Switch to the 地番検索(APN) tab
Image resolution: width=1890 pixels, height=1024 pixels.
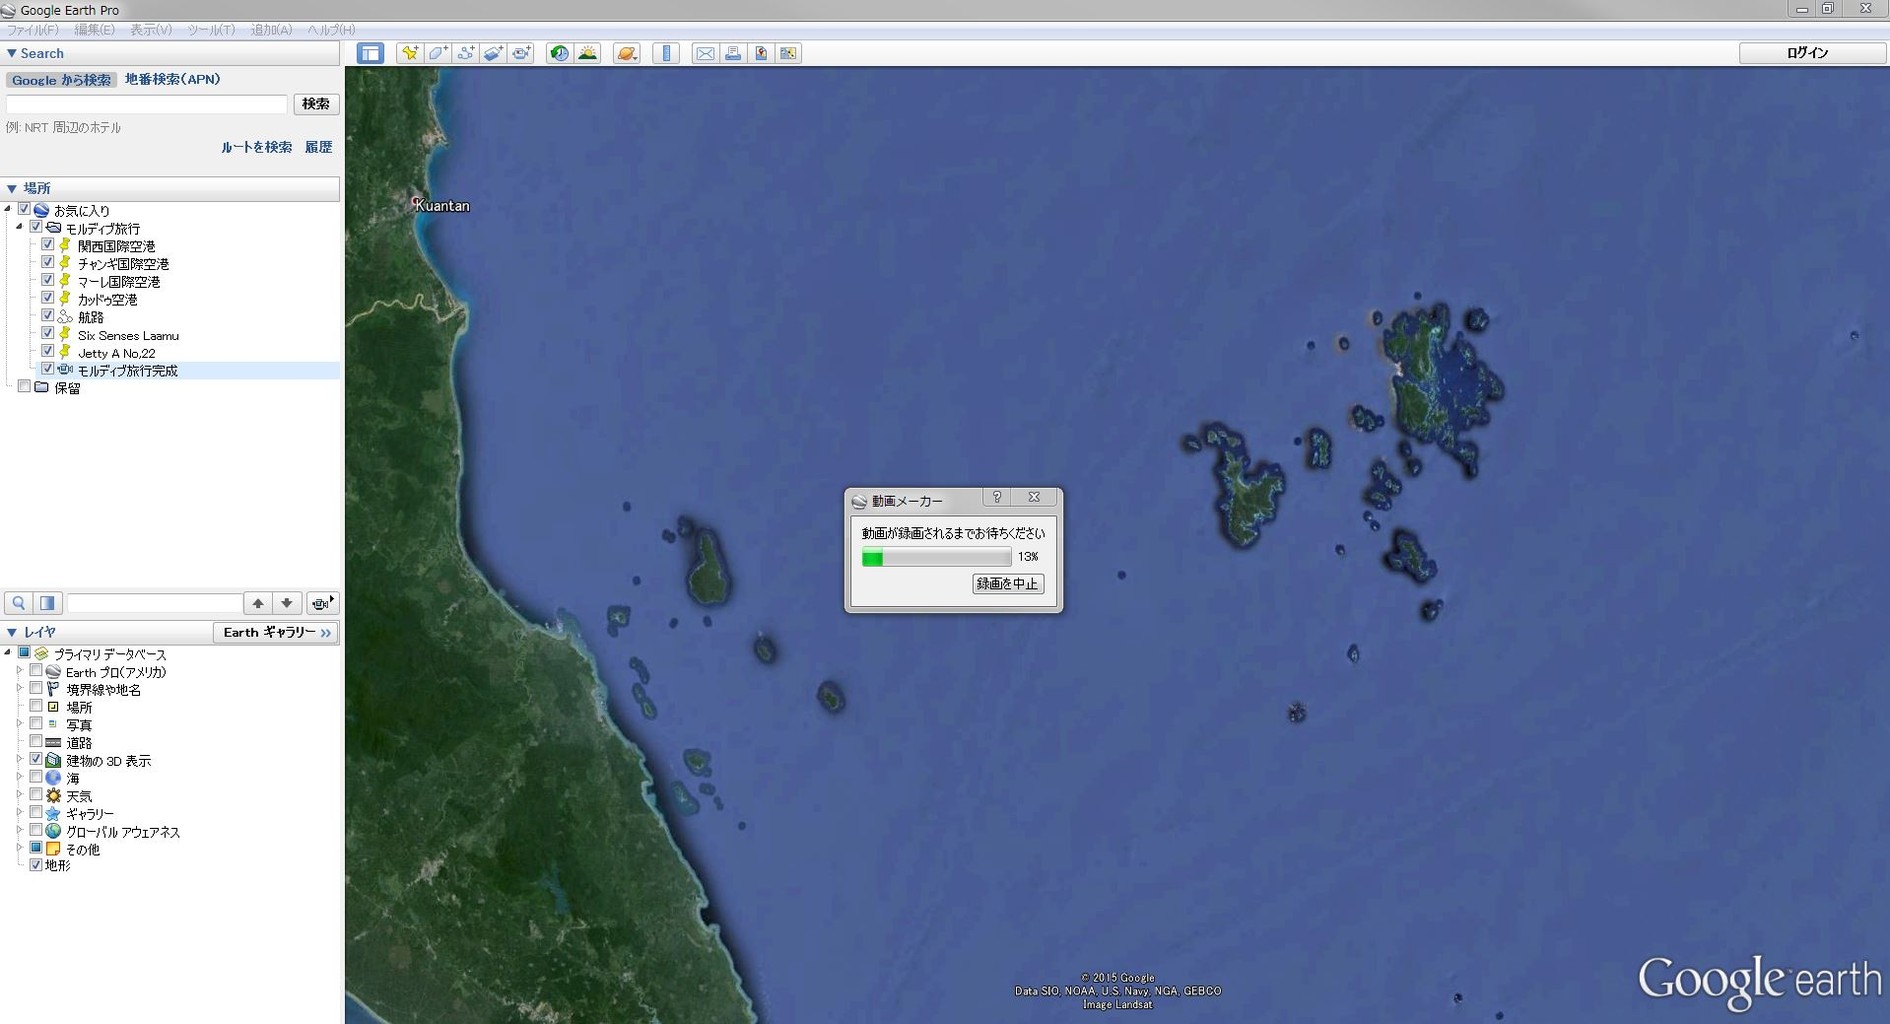[172, 80]
